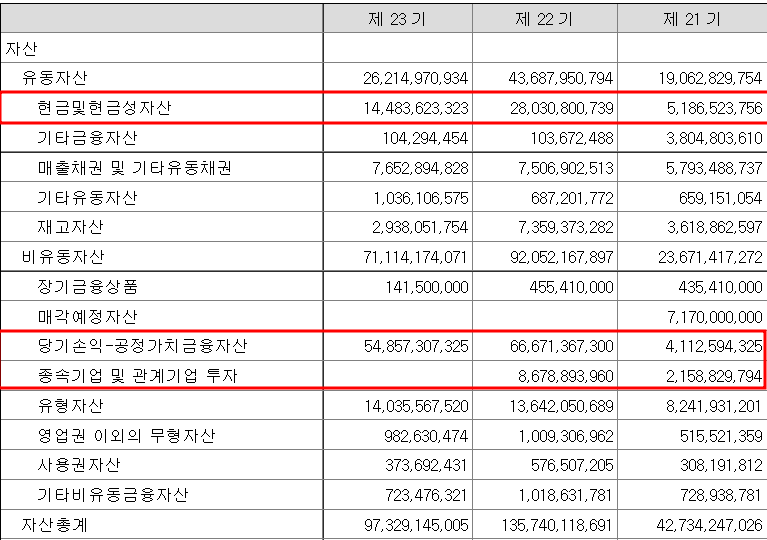Click the value 455,410,000
Screen dimensions: 767x540
click(571, 287)
